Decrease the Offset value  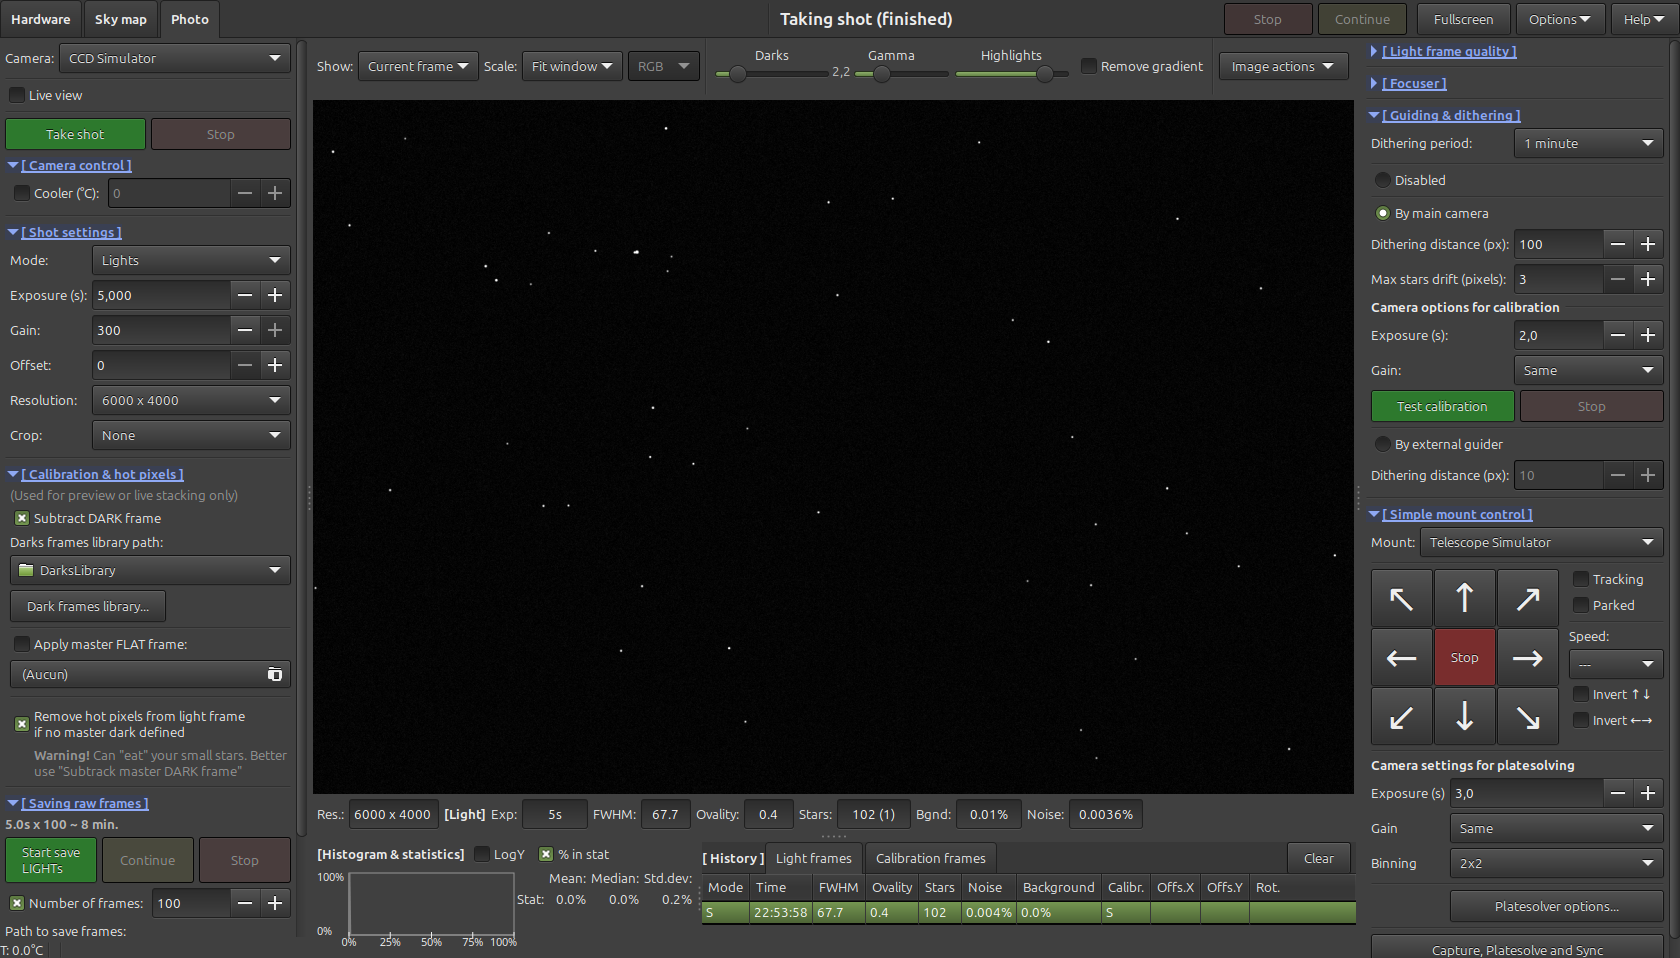point(245,365)
